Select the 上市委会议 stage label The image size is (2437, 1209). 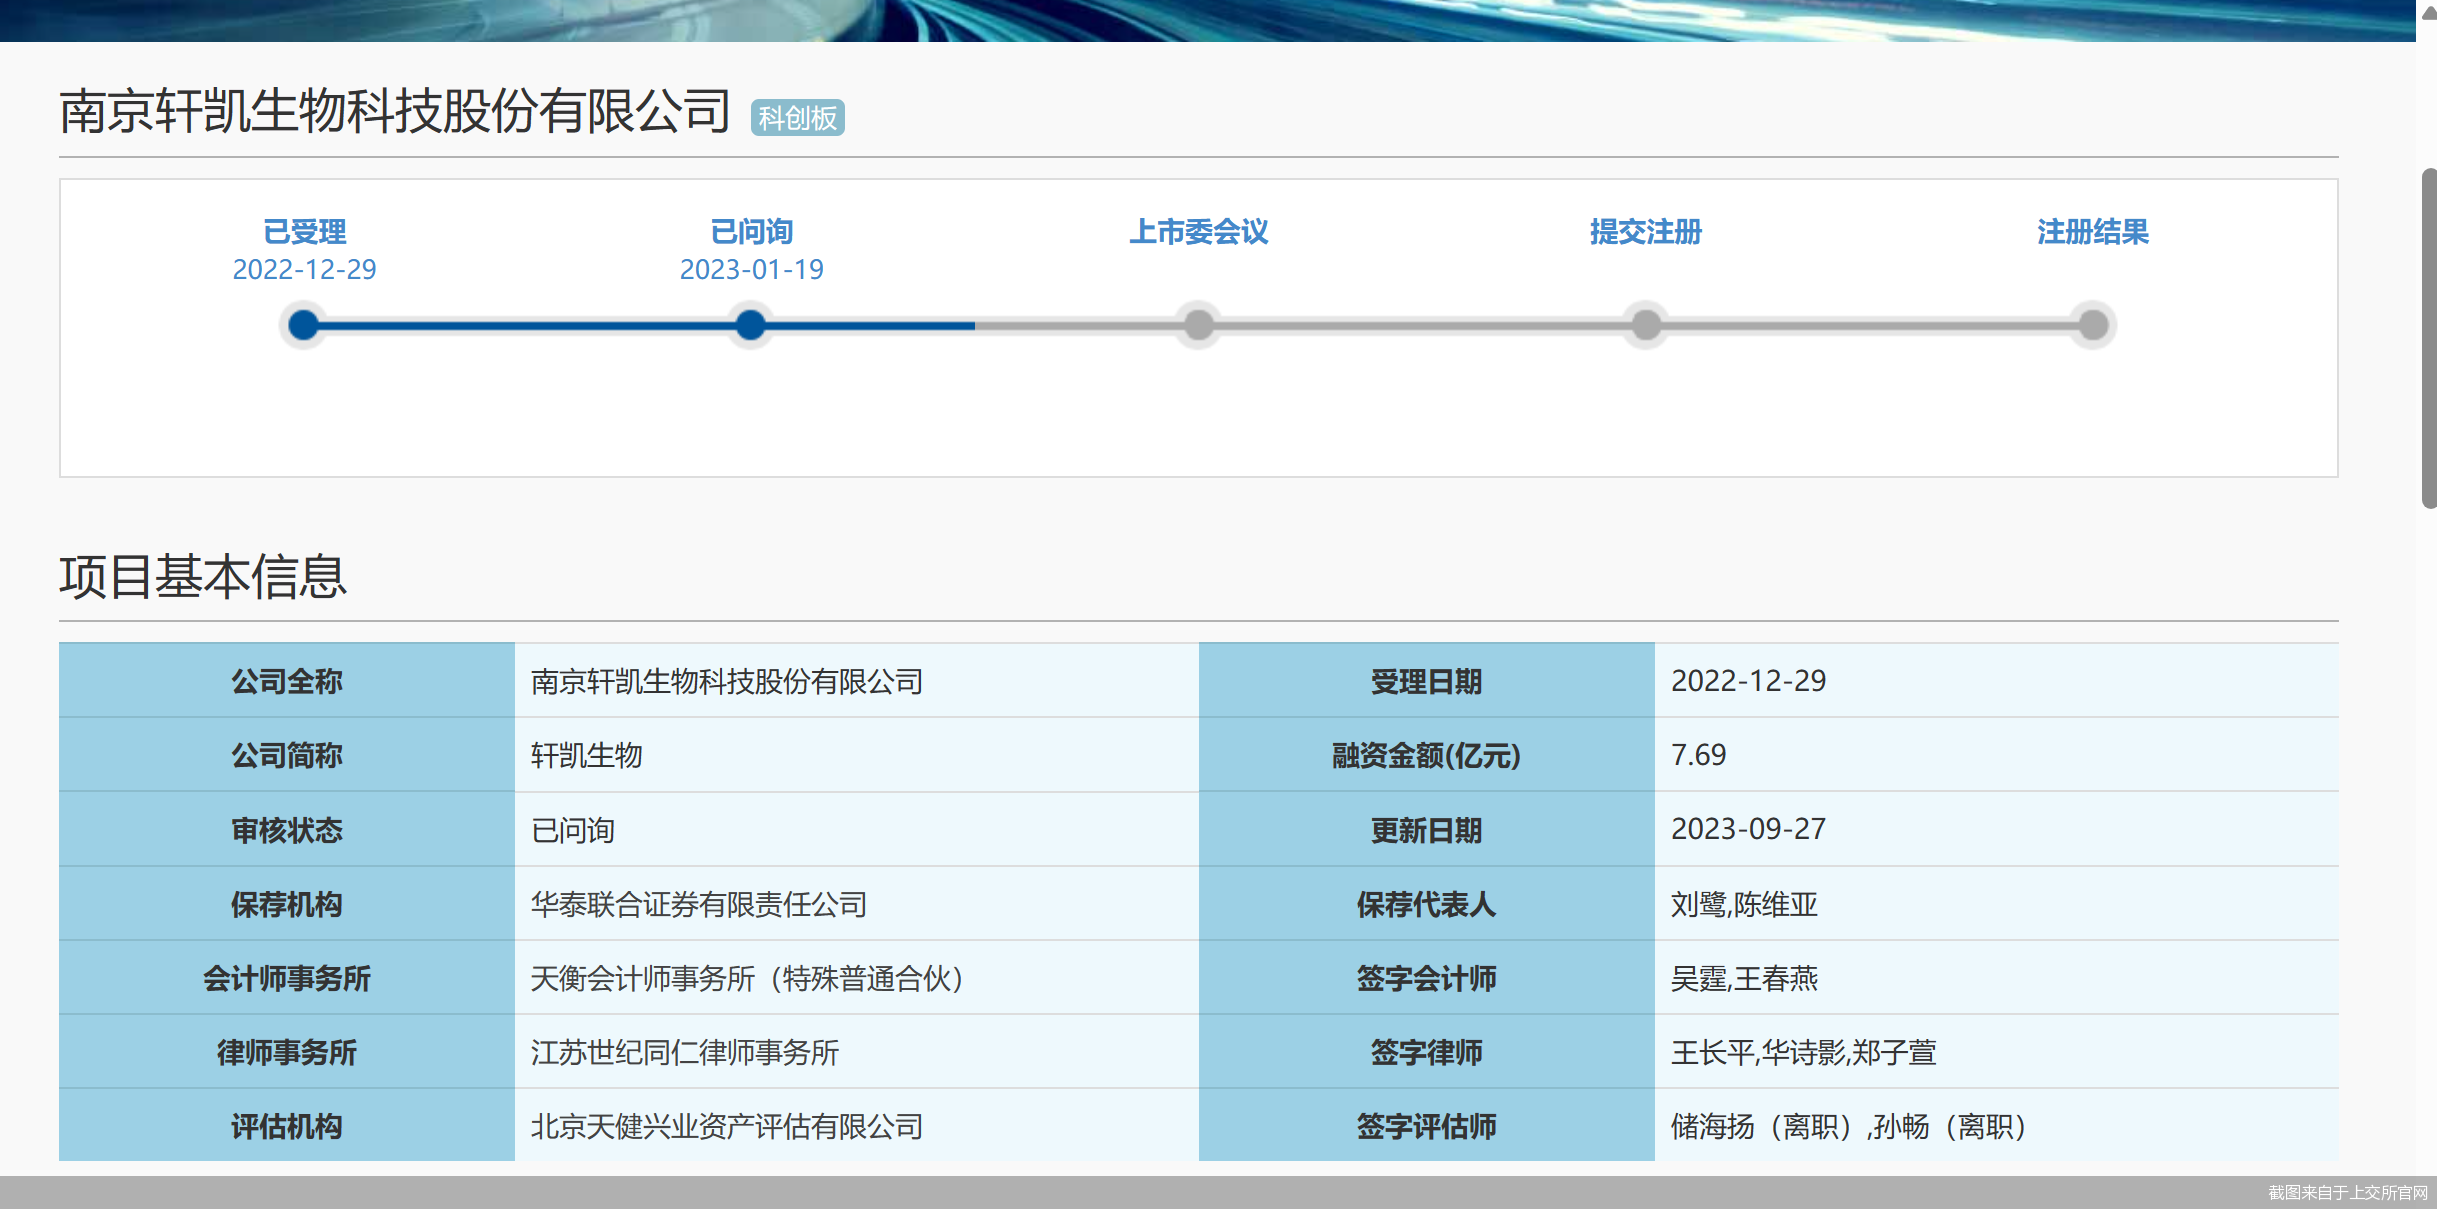pos(1198,232)
